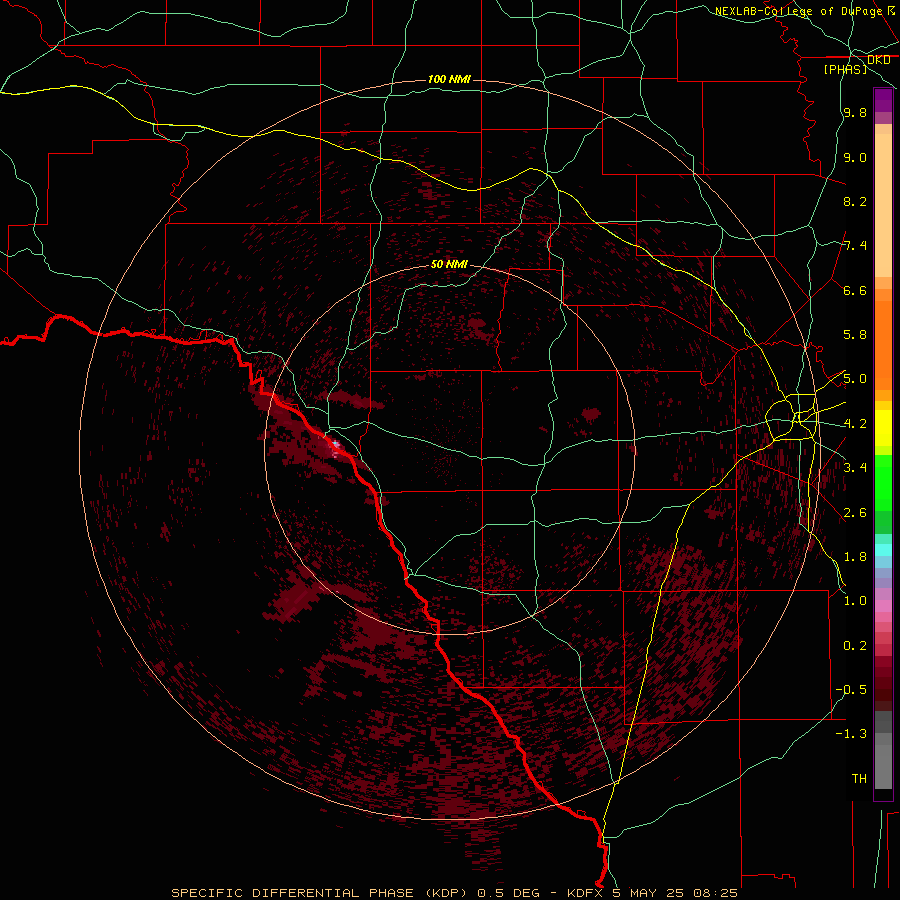The width and height of the screenshot is (900, 900).
Task: Click the 9.0 value on the color scale
Action: 855,157
